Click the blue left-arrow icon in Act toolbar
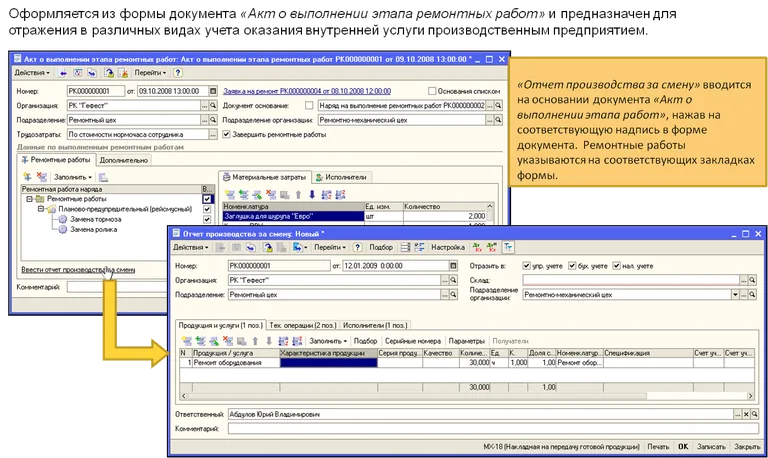 (x=63, y=72)
